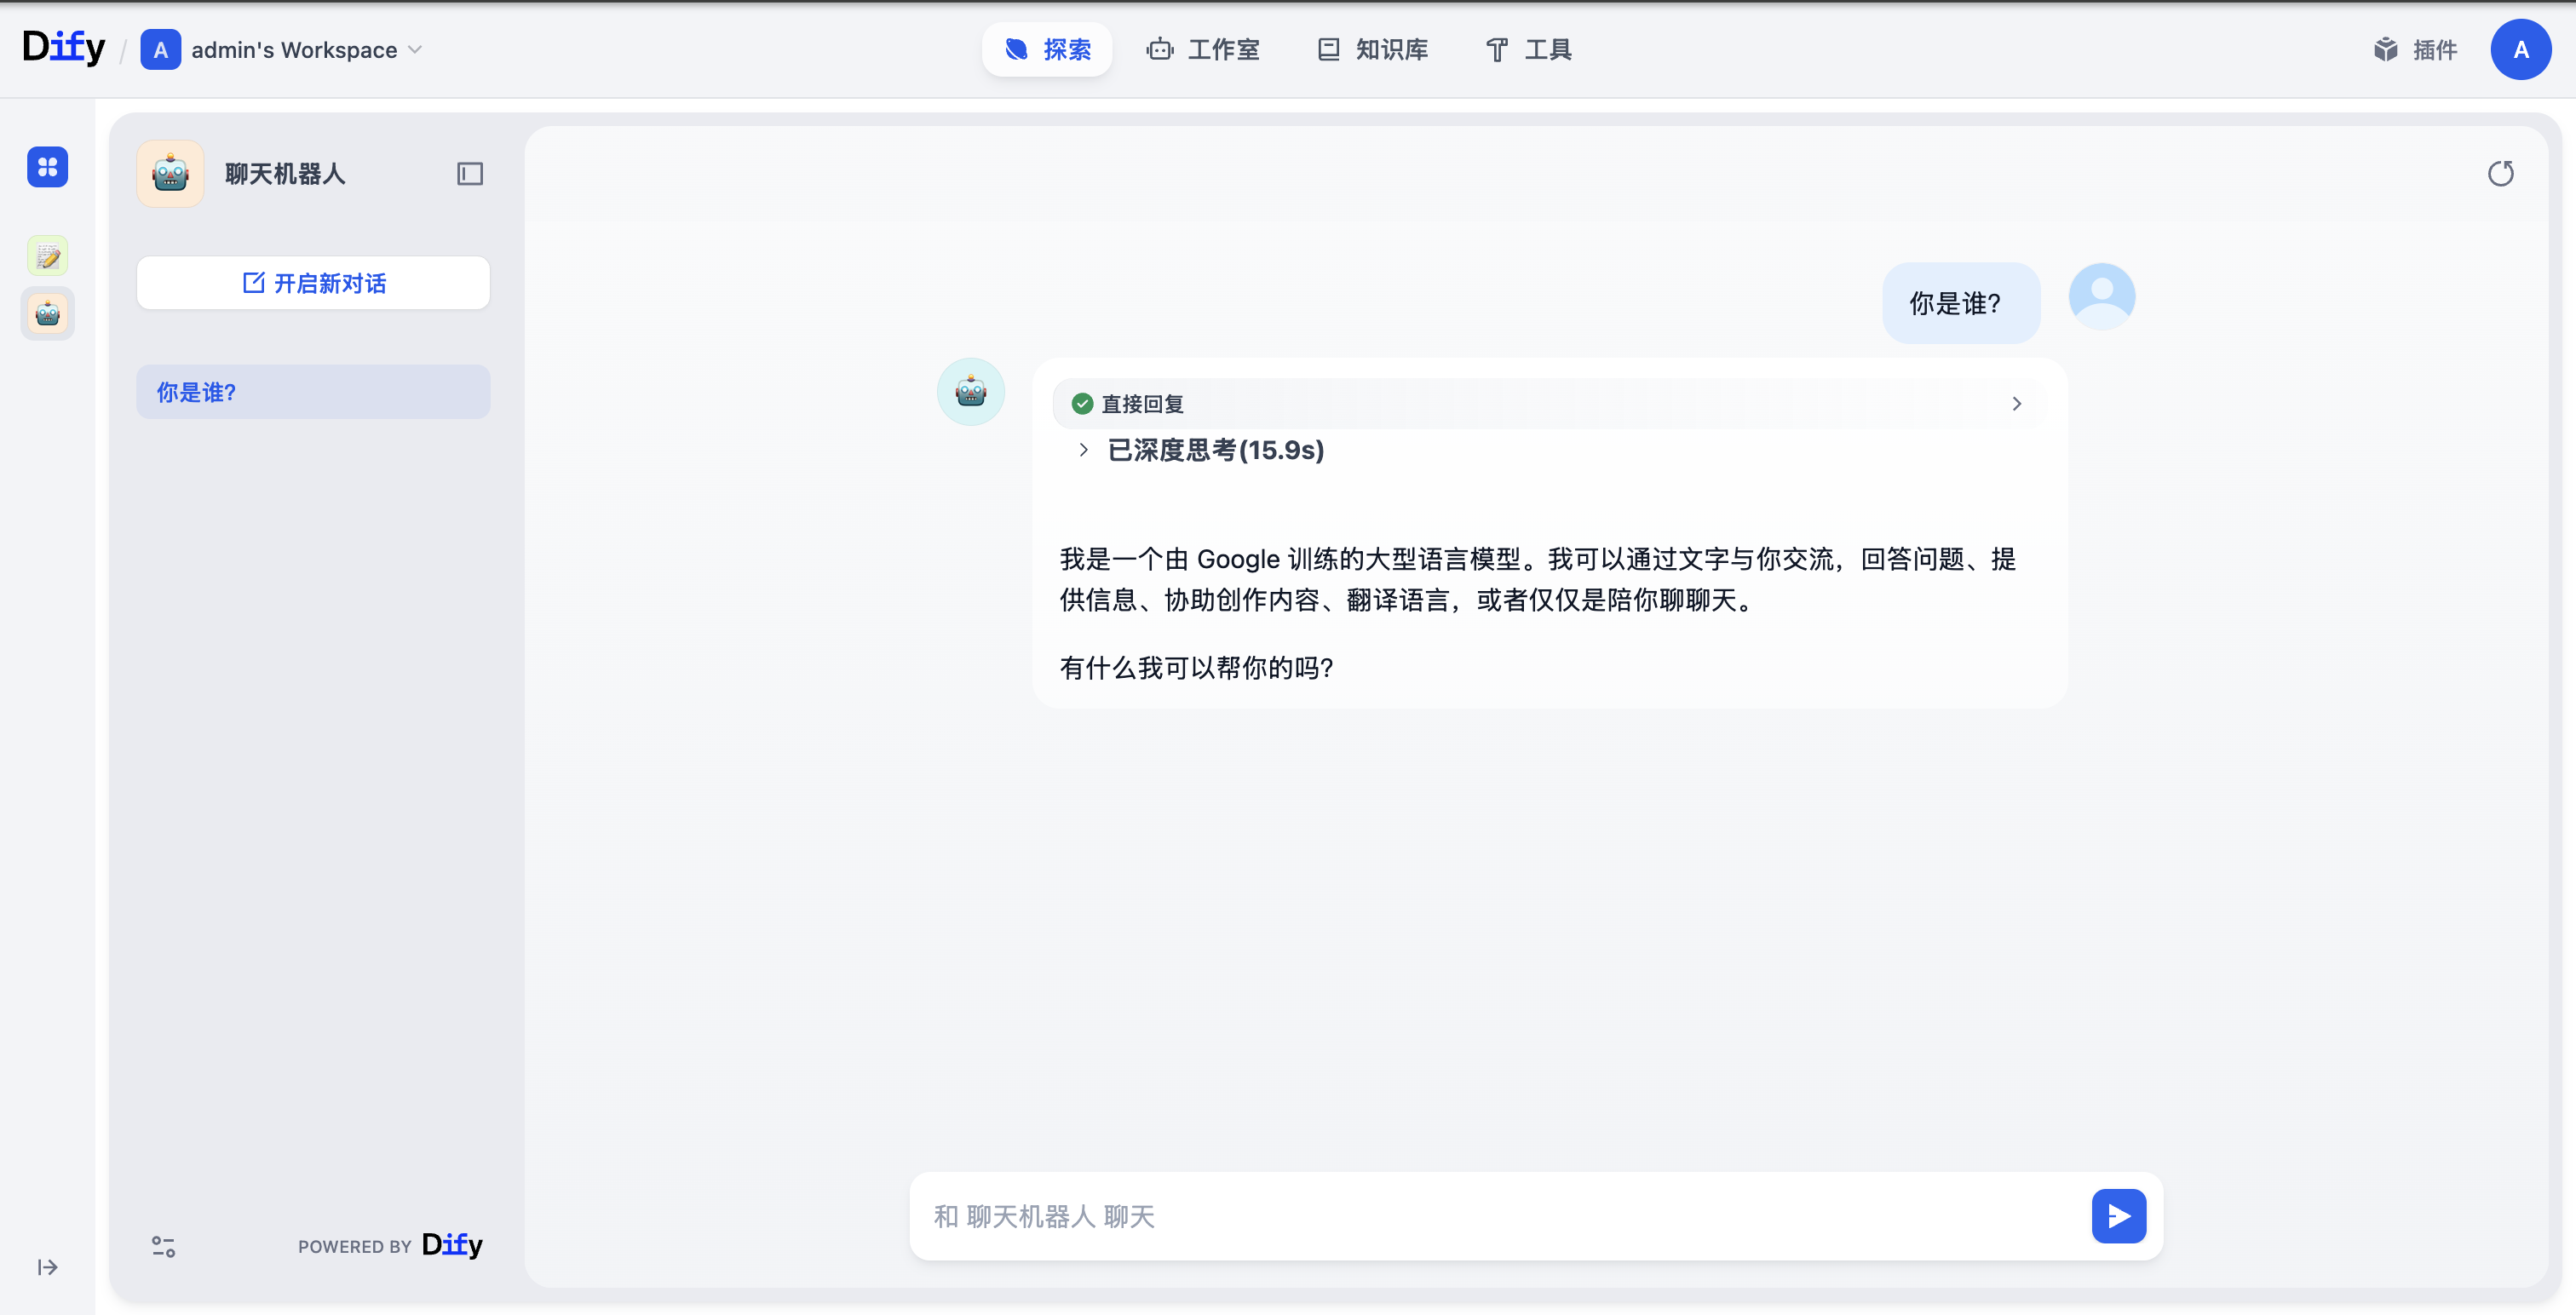Open chat settings sliders icon at the bottom

pyautogui.click(x=163, y=1246)
